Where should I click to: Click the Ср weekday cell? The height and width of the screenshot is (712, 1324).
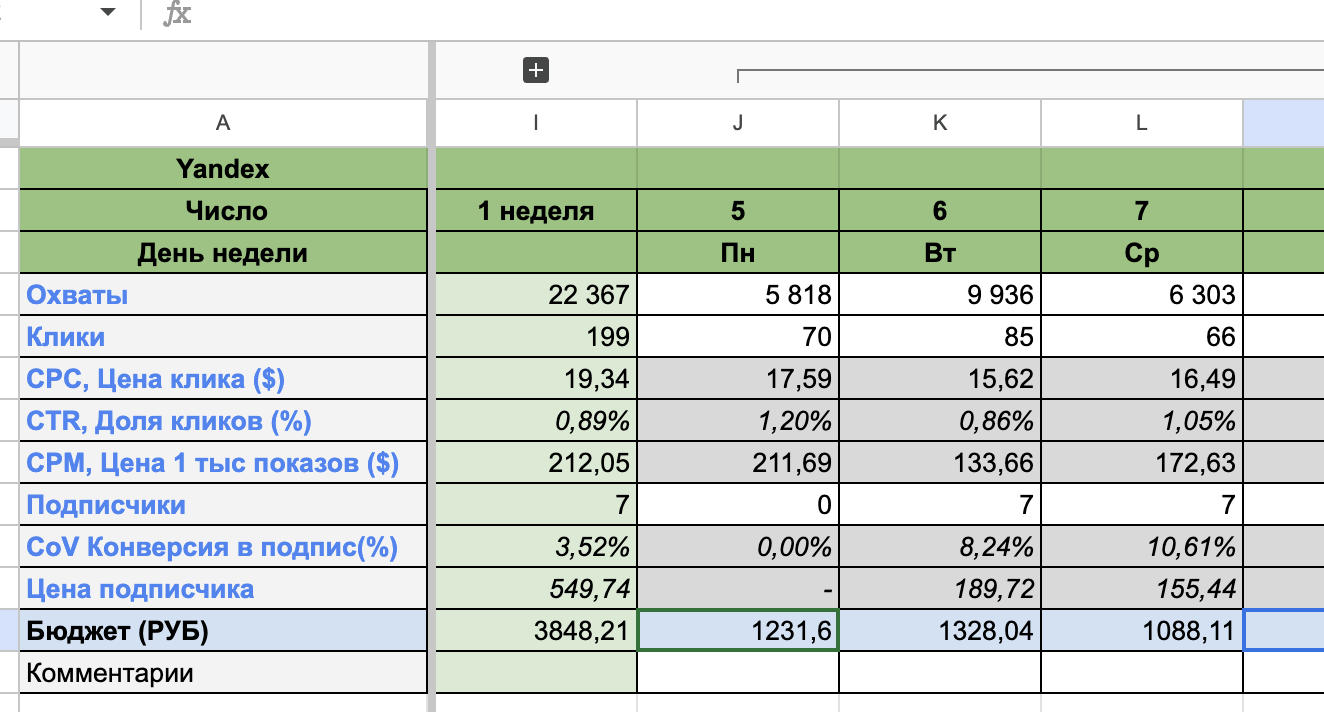pos(1142,253)
